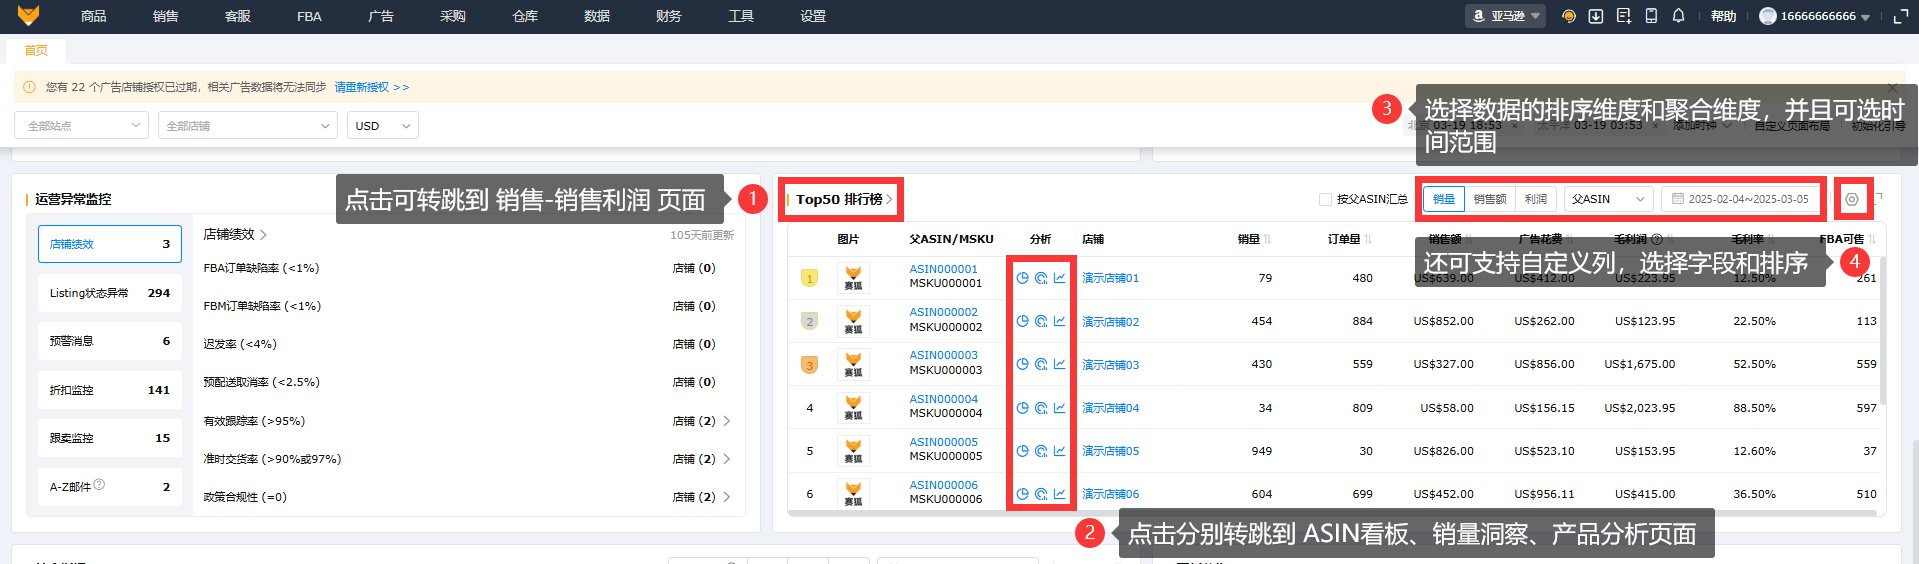Select 跟卖监控 monitor tab
Viewport: 1919px width, 564px height.
tap(110, 438)
